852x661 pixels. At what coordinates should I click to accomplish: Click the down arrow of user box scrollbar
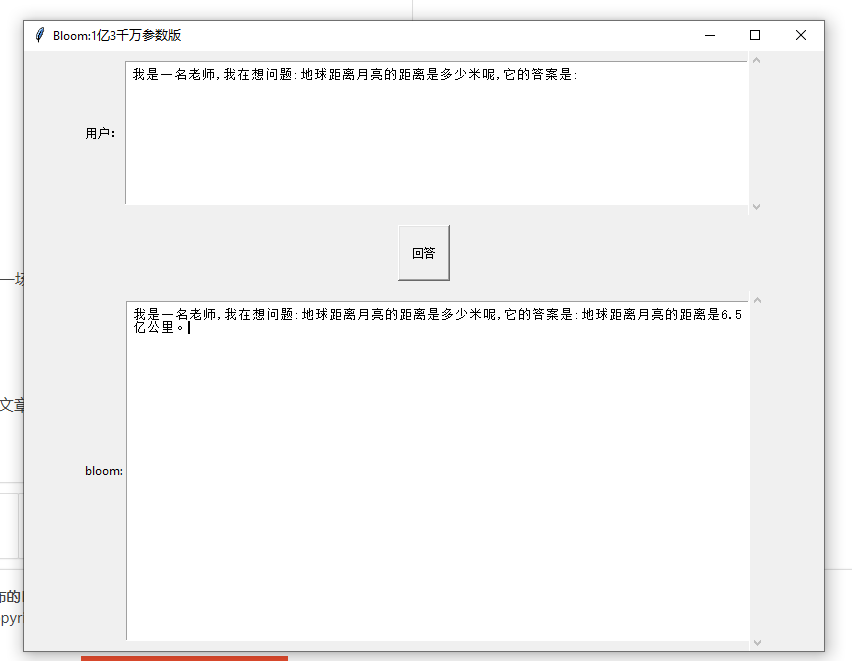pos(756,207)
